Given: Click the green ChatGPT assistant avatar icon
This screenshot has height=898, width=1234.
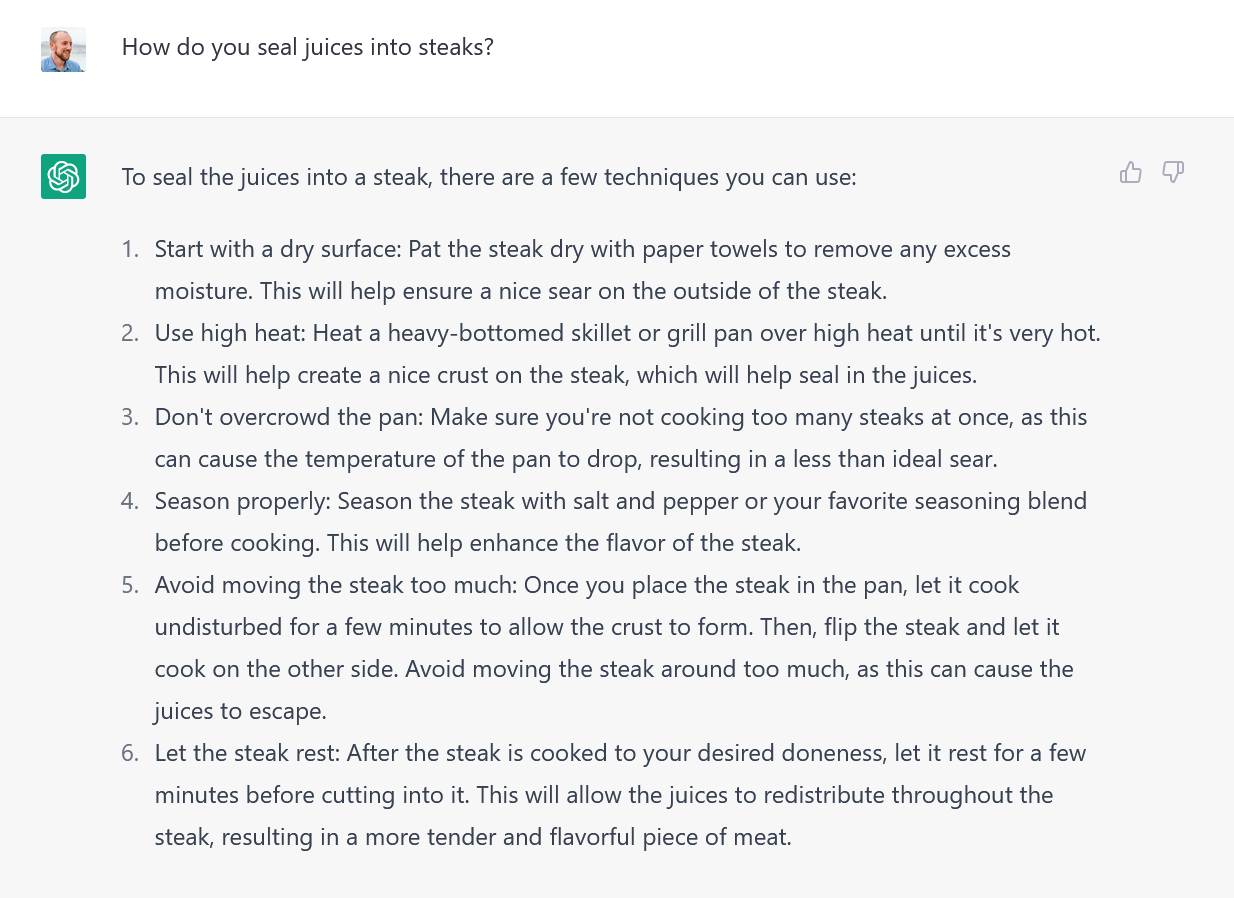Looking at the screenshot, I should [63, 176].
